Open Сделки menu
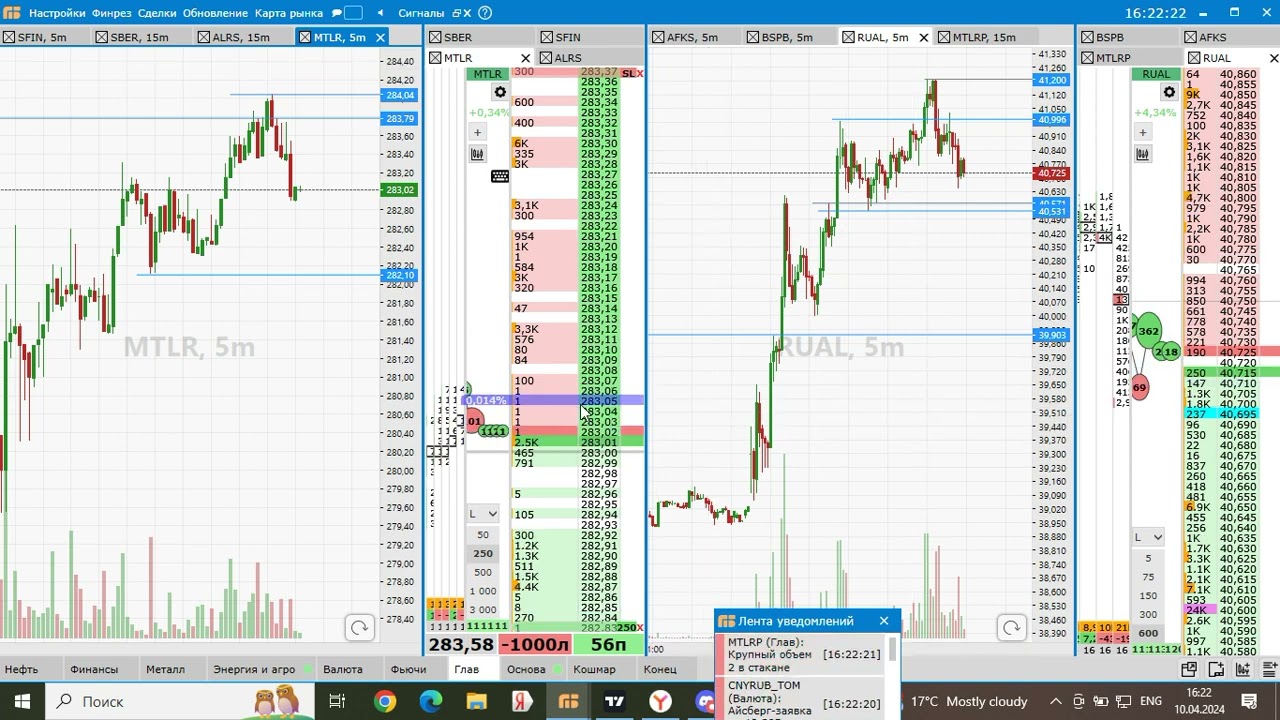This screenshot has width=1280, height=720. pyautogui.click(x=157, y=13)
